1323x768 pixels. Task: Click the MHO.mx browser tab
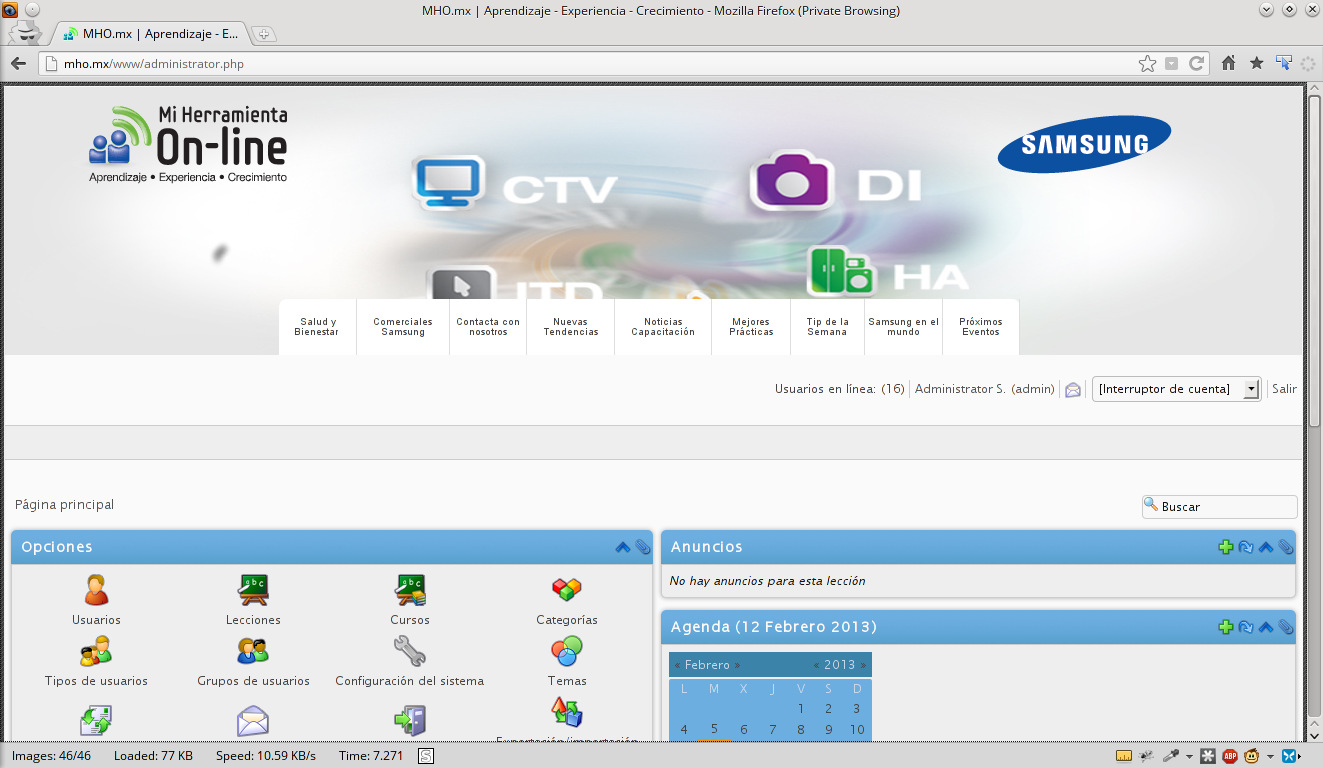click(x=150, y=33)
